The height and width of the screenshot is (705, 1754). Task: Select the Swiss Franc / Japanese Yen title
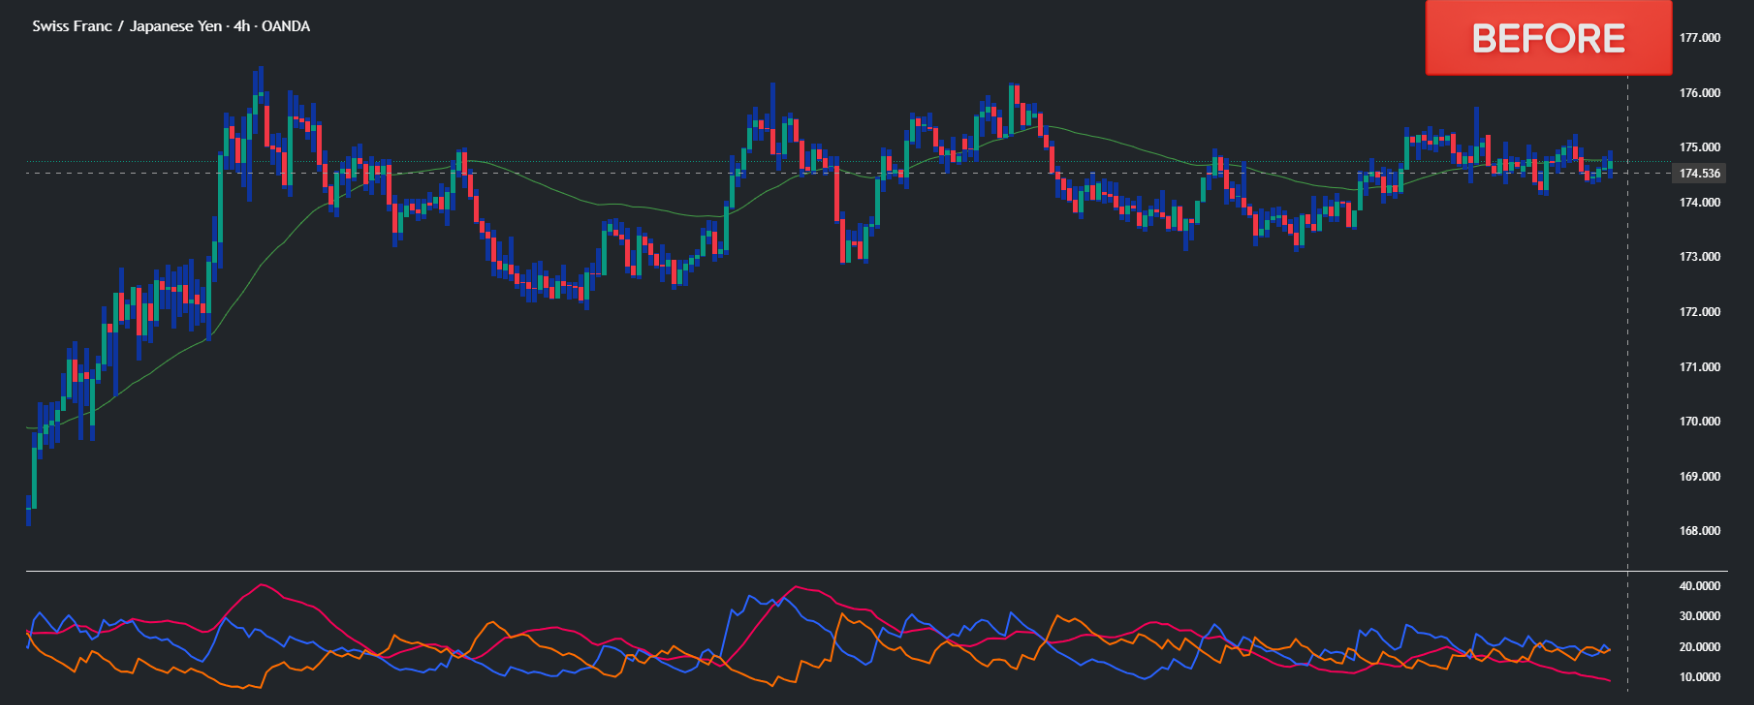pos(127,26)
